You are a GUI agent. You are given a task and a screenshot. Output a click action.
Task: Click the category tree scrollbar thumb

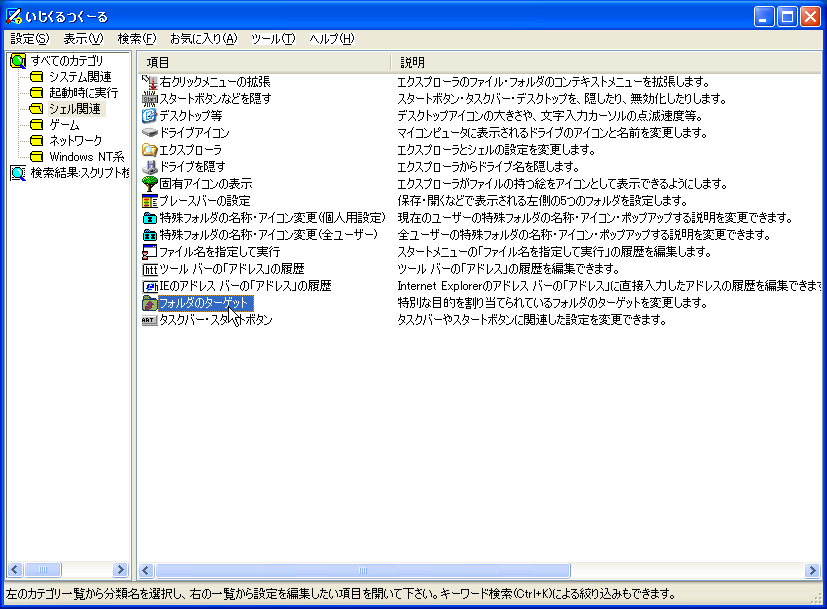tap(43, 569)
